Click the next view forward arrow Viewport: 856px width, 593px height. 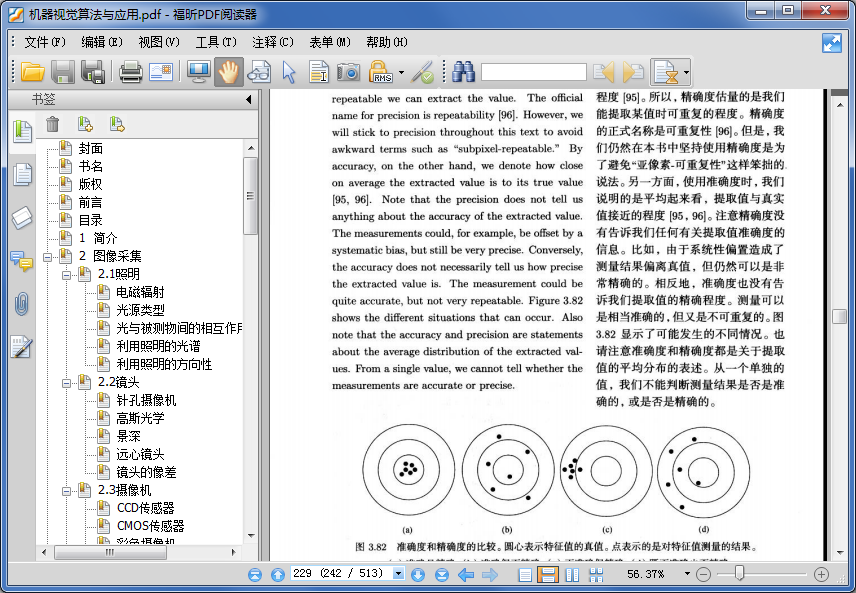click(490, 574)
